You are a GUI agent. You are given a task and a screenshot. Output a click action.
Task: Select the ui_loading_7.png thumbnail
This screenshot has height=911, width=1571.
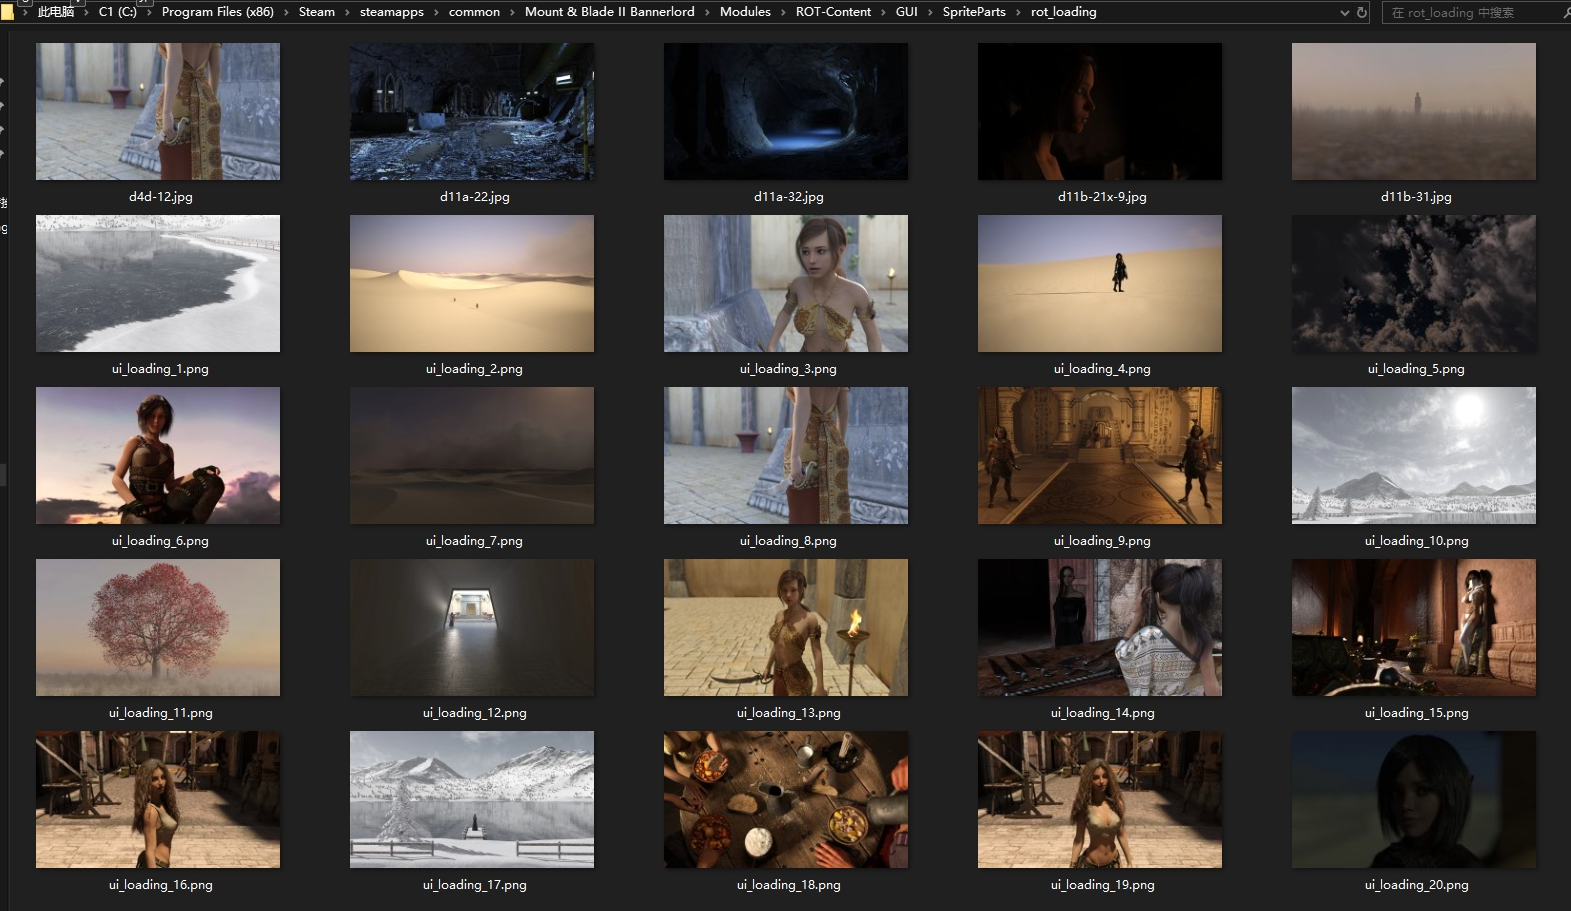[x=472, y=455]
